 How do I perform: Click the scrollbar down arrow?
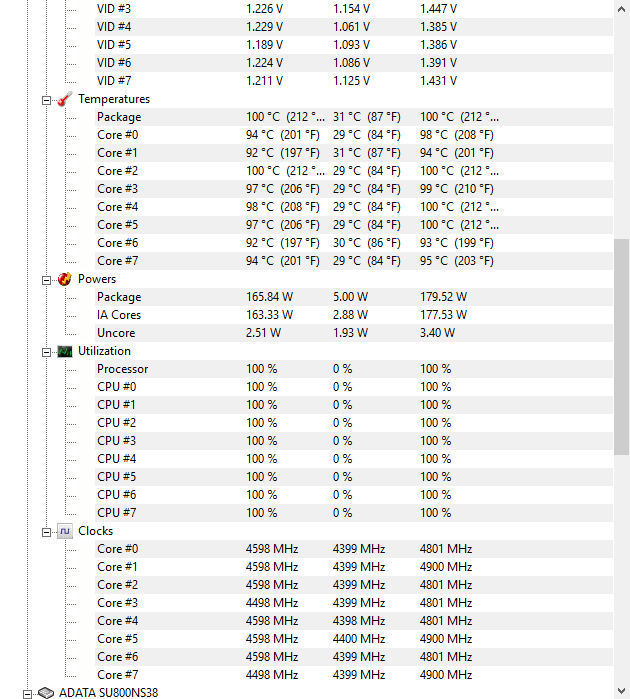coord(622,691)
